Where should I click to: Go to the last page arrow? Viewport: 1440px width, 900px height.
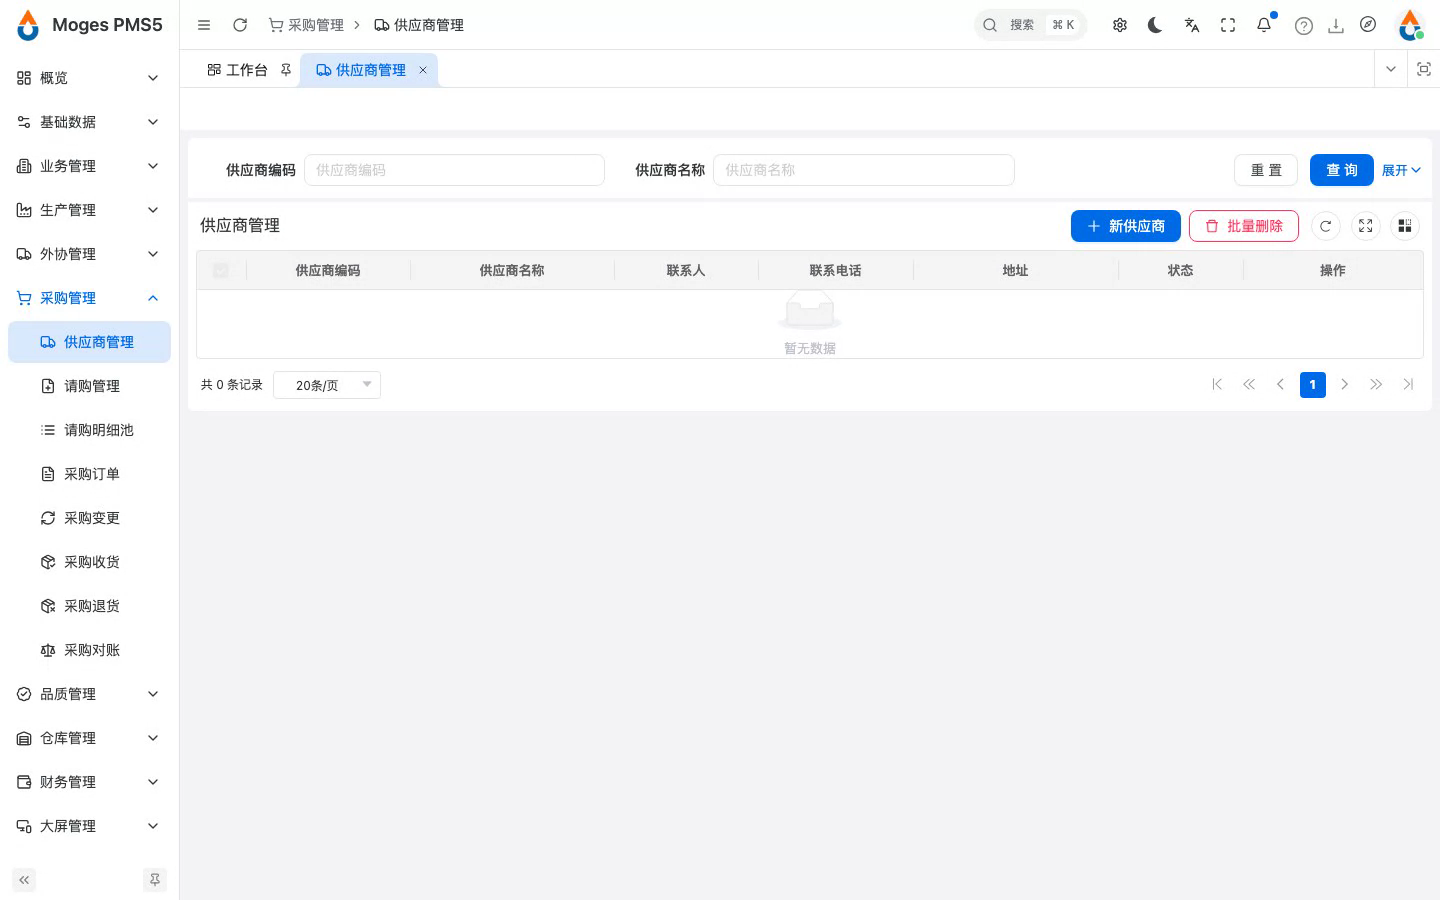(x=1408, y=385)
